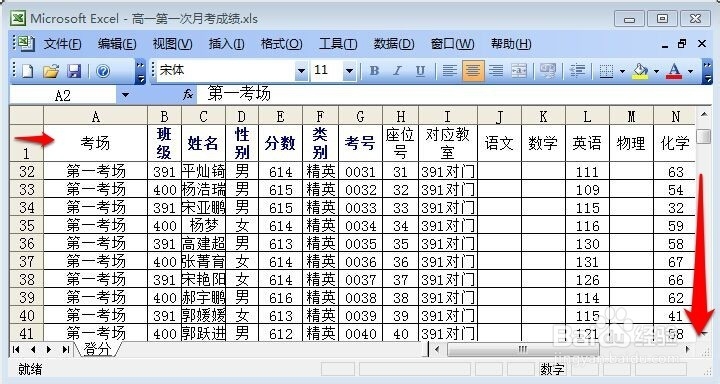Click the formula bar showing 第一考场
Image resolution: width=720 pixels, height=384 pixels.
pyautogui.click(x=454, y=95)
